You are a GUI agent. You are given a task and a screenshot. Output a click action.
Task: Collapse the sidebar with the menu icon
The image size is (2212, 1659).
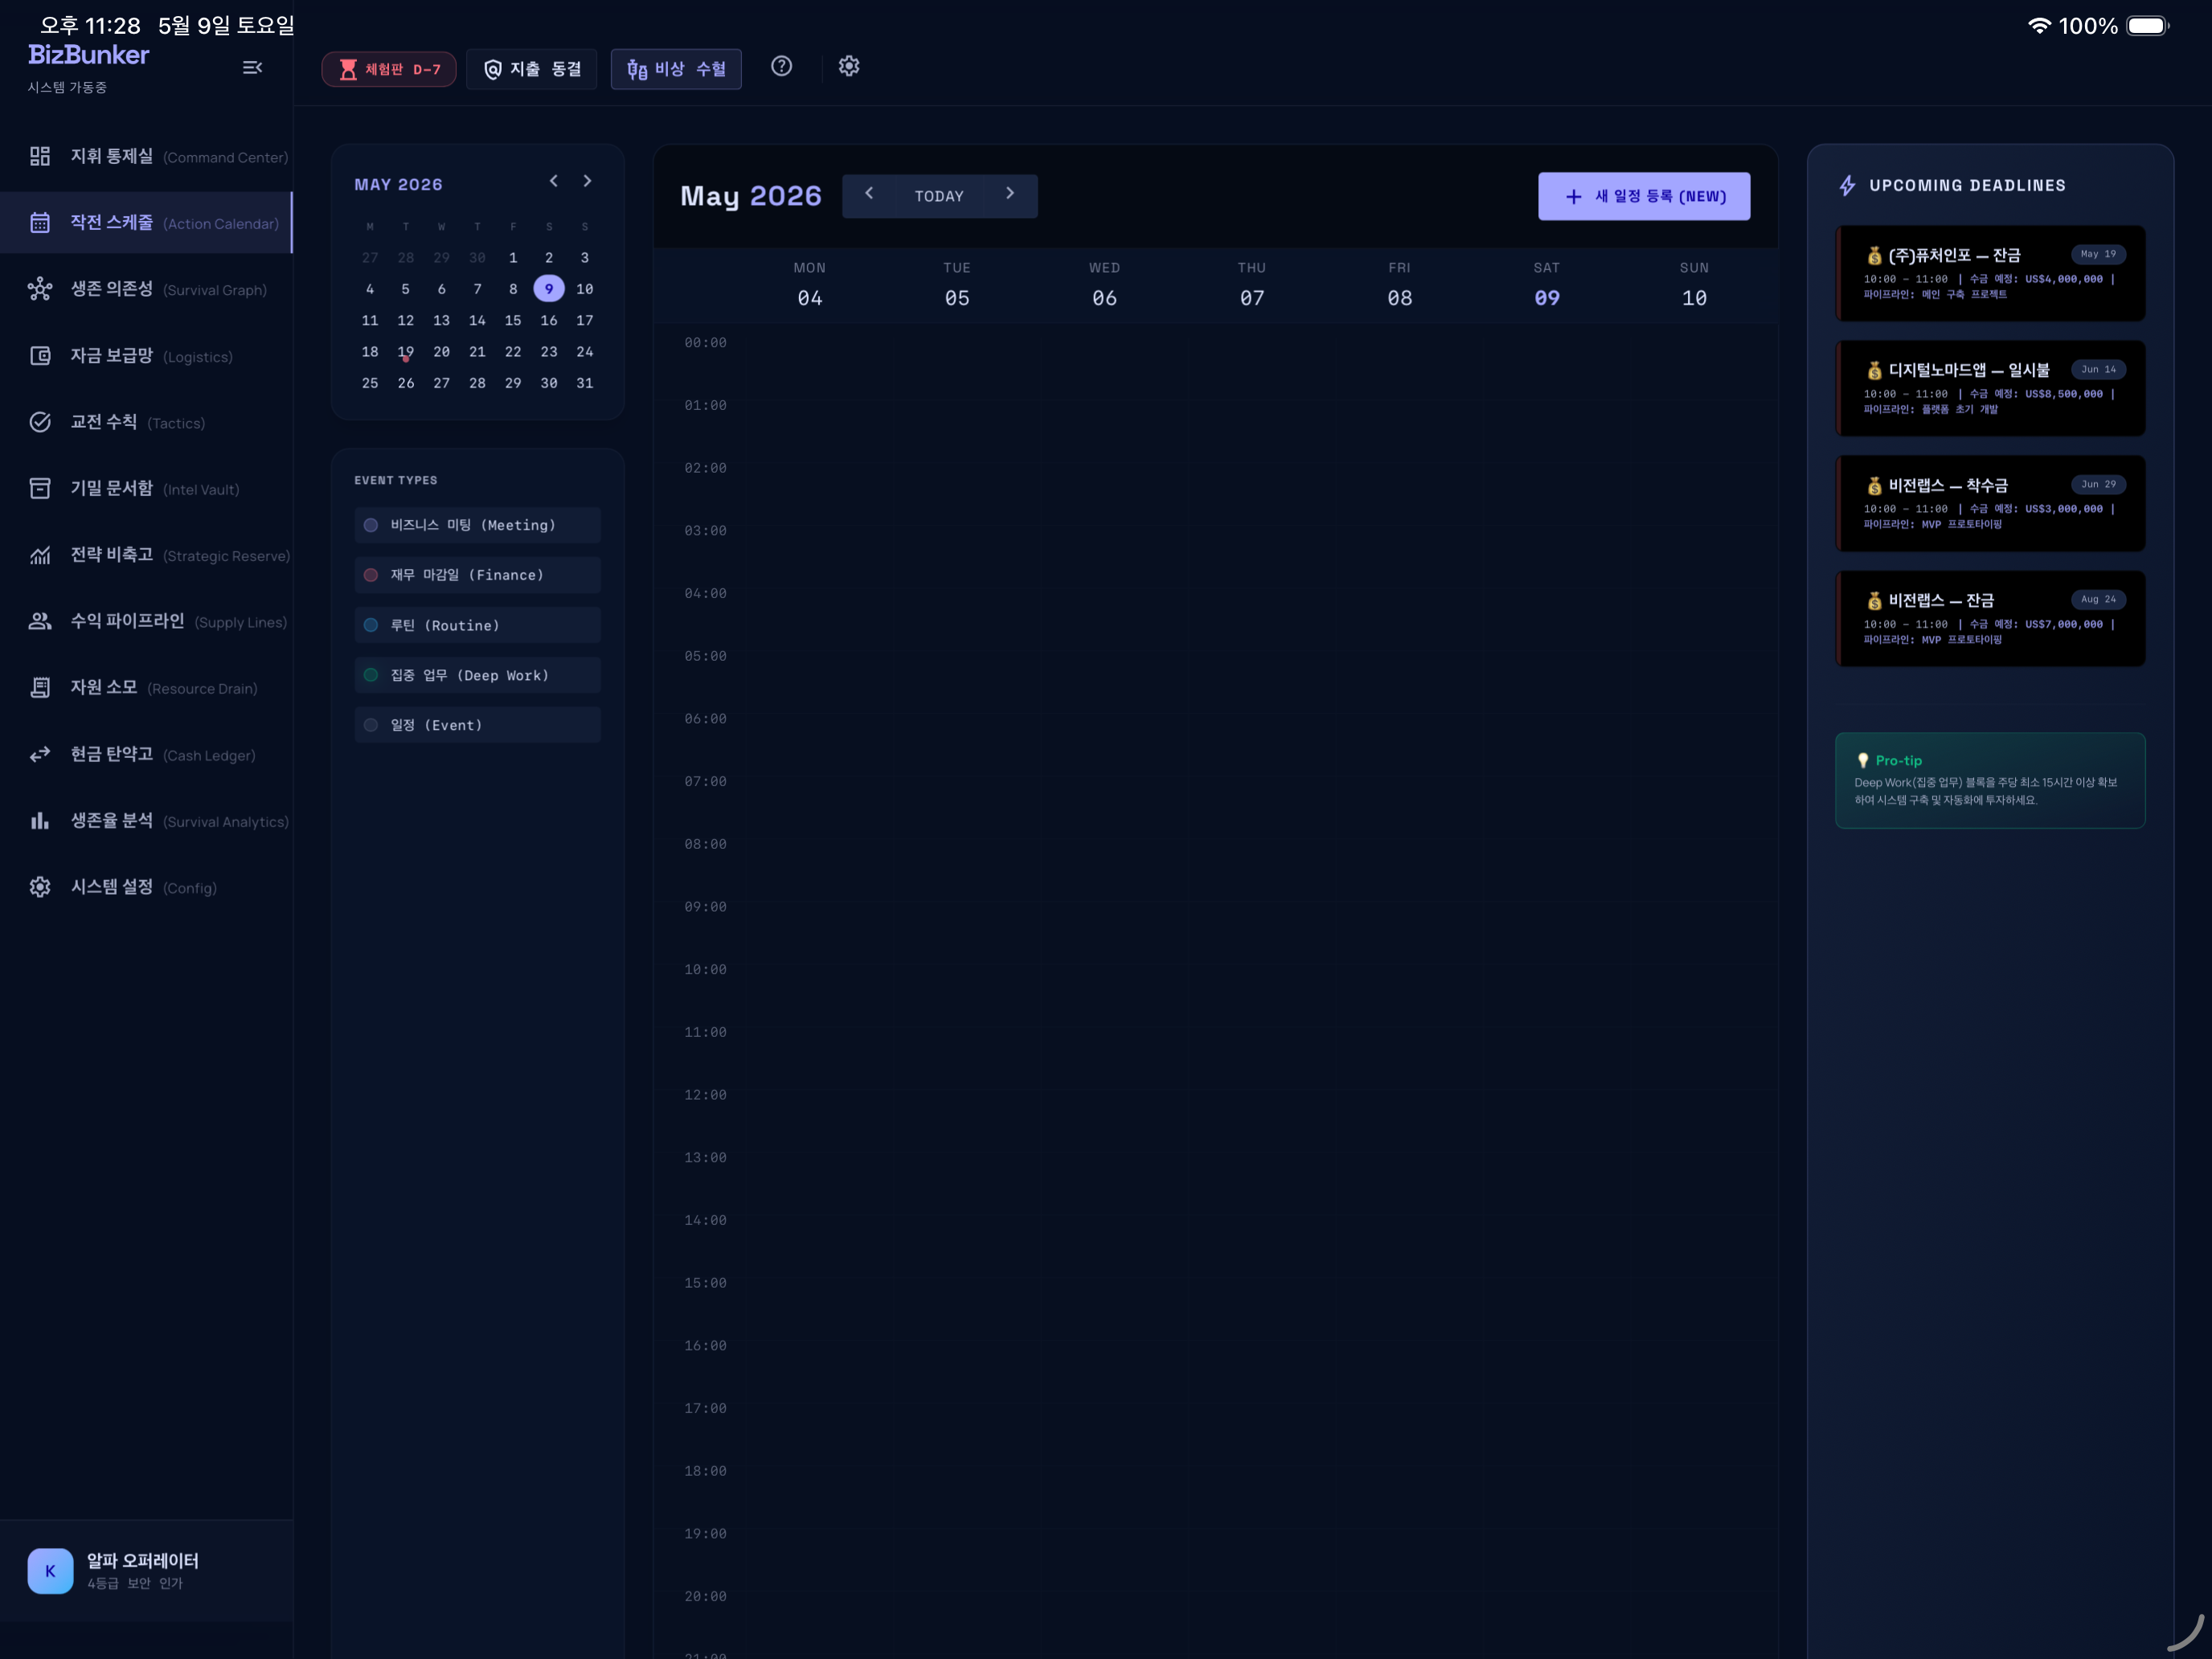[x=252, y=67]
